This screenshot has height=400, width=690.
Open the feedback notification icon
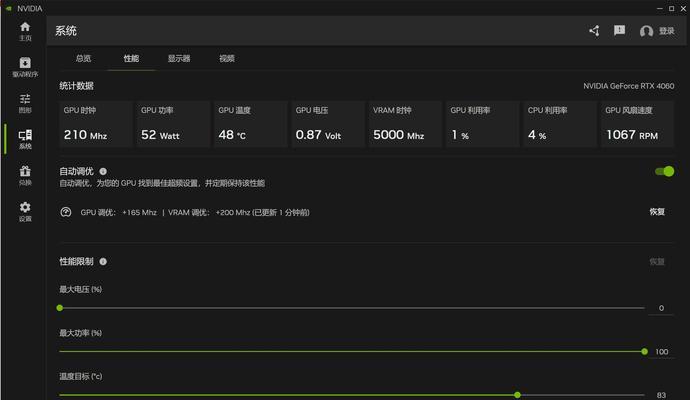[619, 30]
